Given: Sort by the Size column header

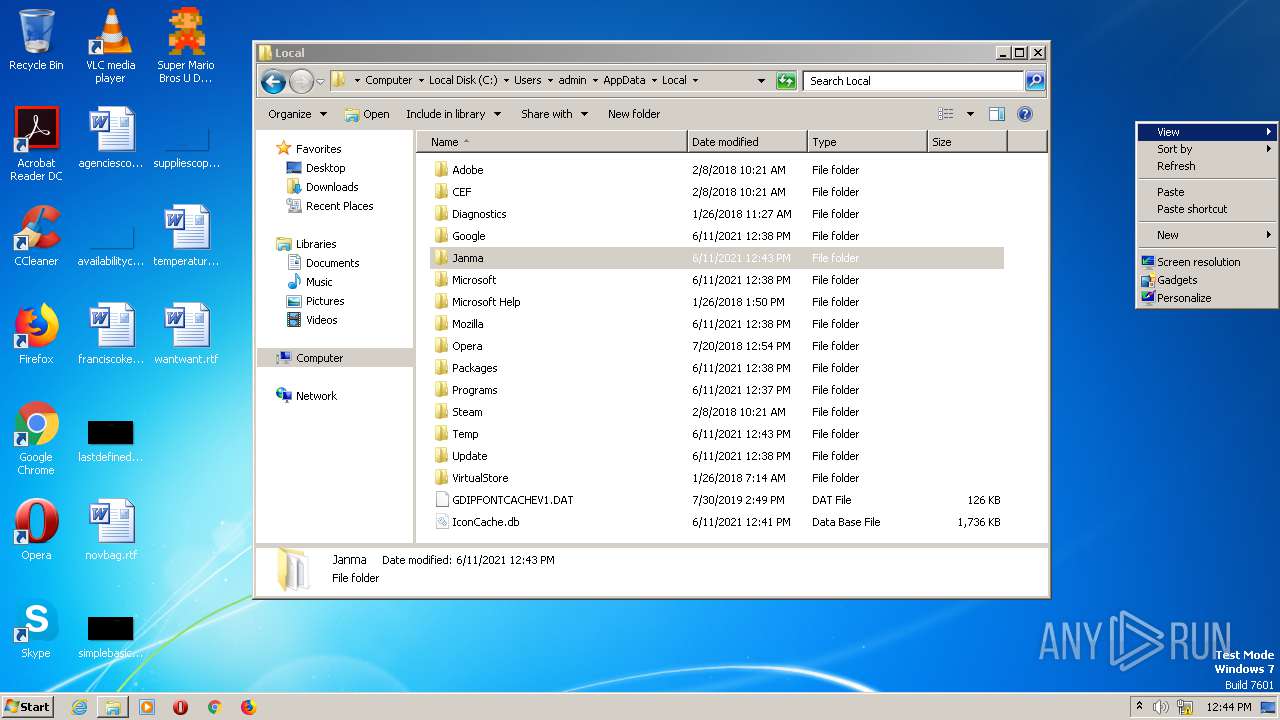Looking at the screenshot, I should (967, 142).
